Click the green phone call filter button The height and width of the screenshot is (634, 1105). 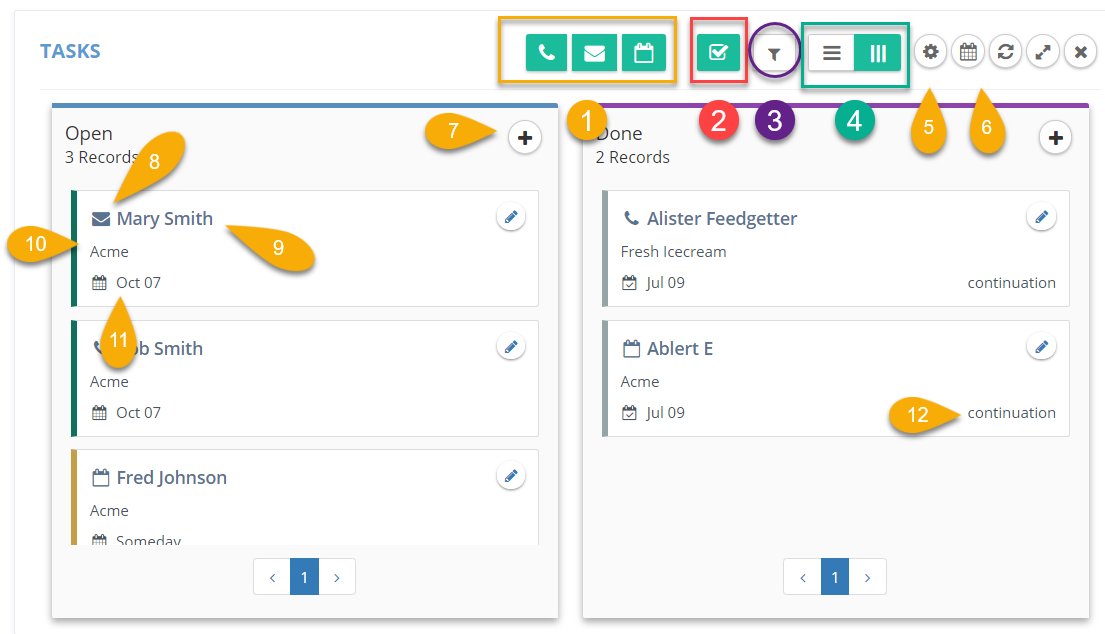(x=546, y=53)
